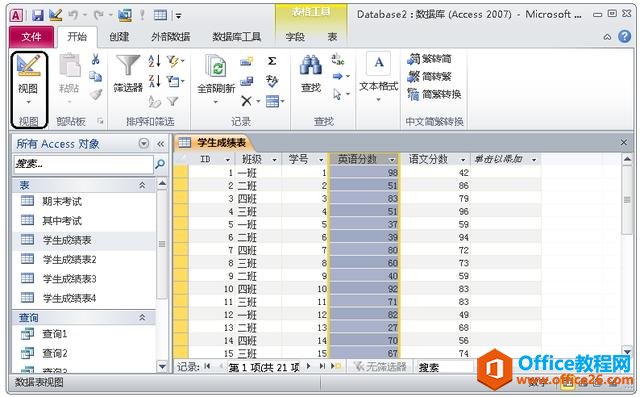Click the 文本格式 A icon
The height and width of the screenshot is (397, 640).
click(x=378, y=63)
